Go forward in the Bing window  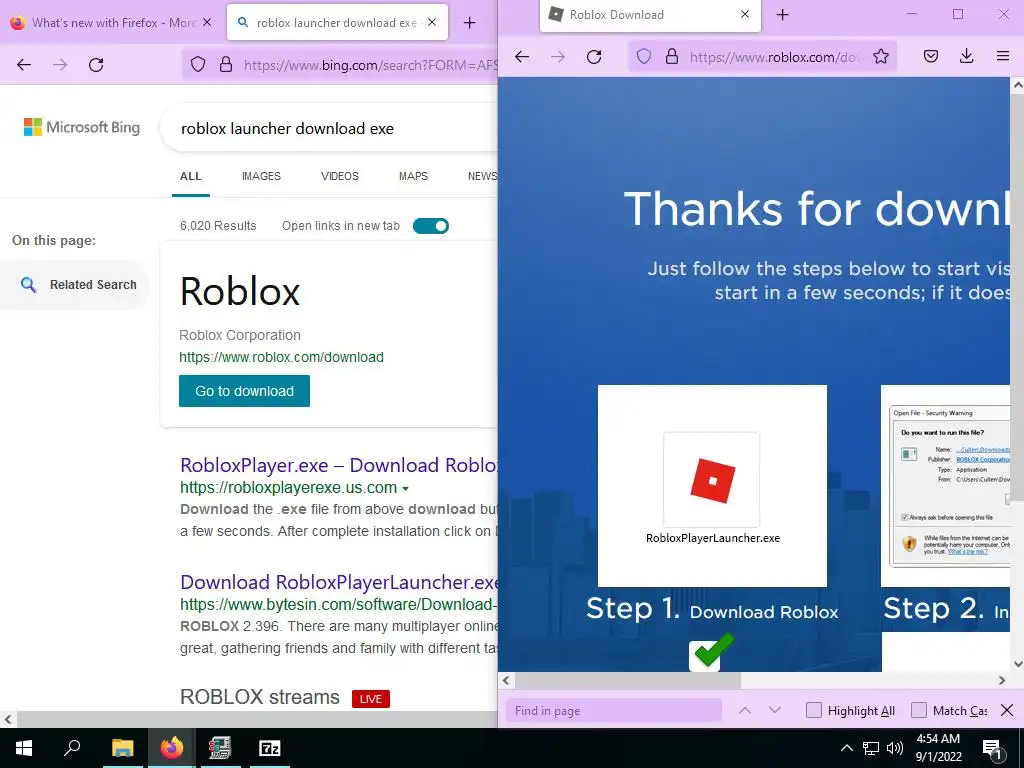coord(60,65)
